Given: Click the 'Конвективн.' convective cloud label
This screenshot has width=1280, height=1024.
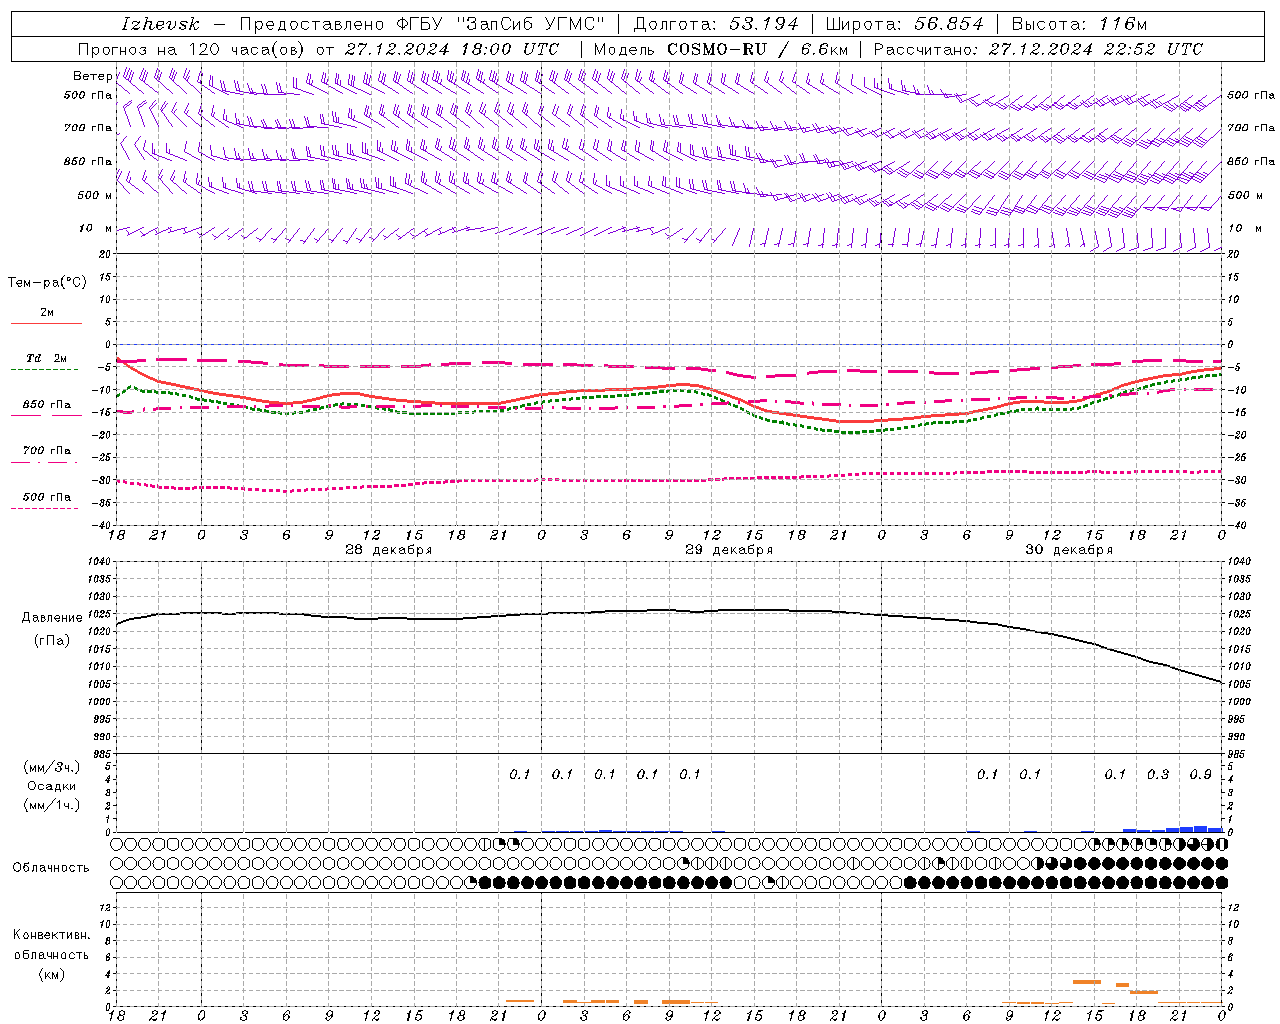Looking at the screenshot, I should pyautogui.click(x=51, y=935).
